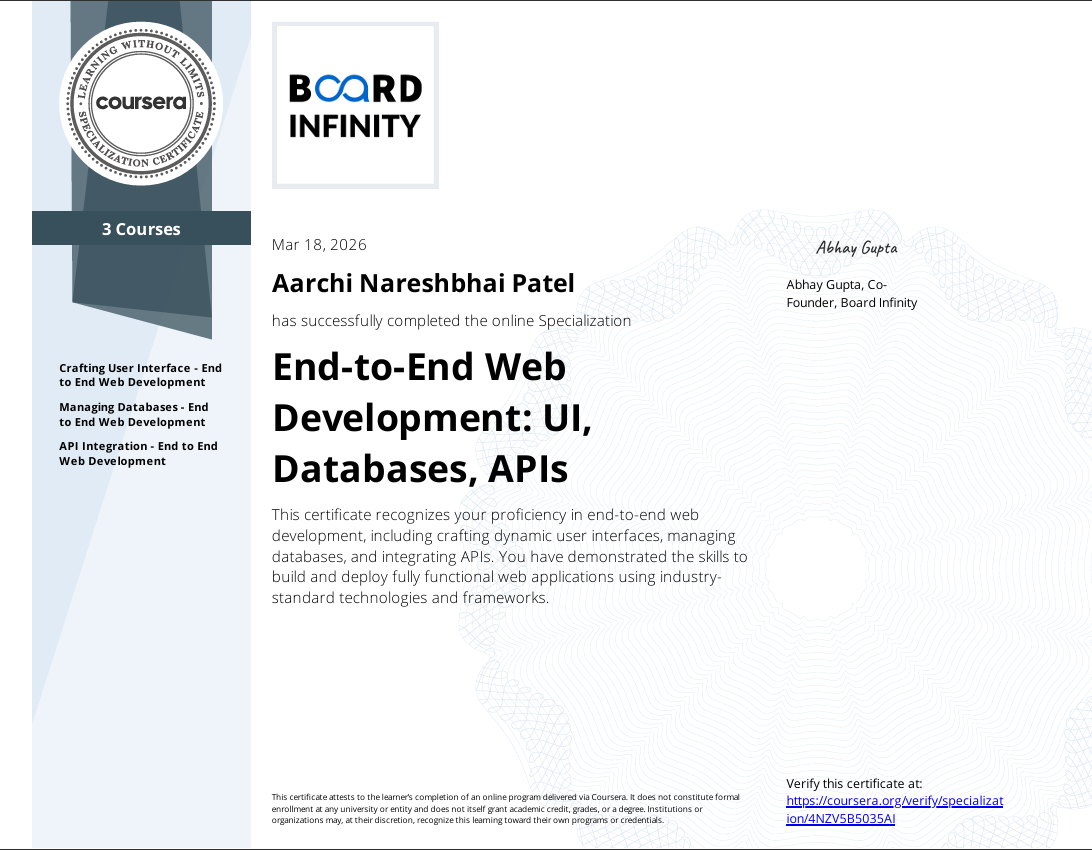Expand the certificate description paragraph

tap(510, 556)
